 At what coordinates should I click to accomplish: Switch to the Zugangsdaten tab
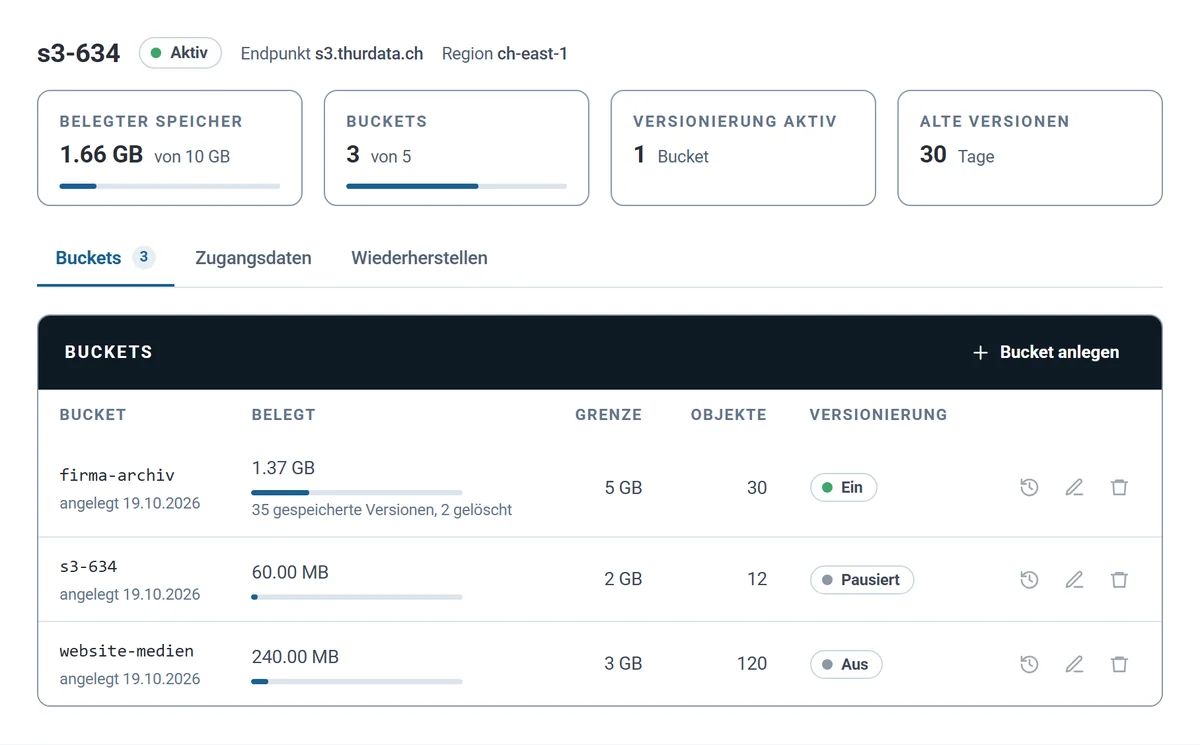point(253,258)
